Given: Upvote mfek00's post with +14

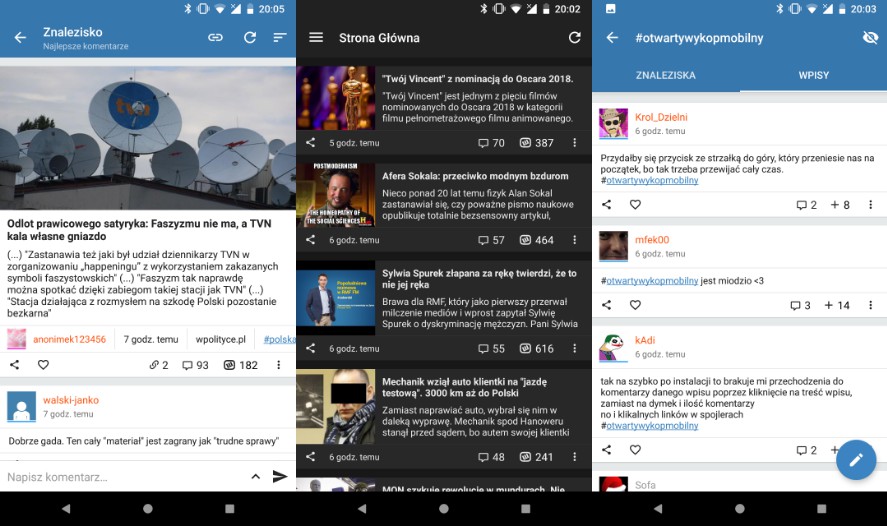Looking at the screenshot, I should point(837,305).
